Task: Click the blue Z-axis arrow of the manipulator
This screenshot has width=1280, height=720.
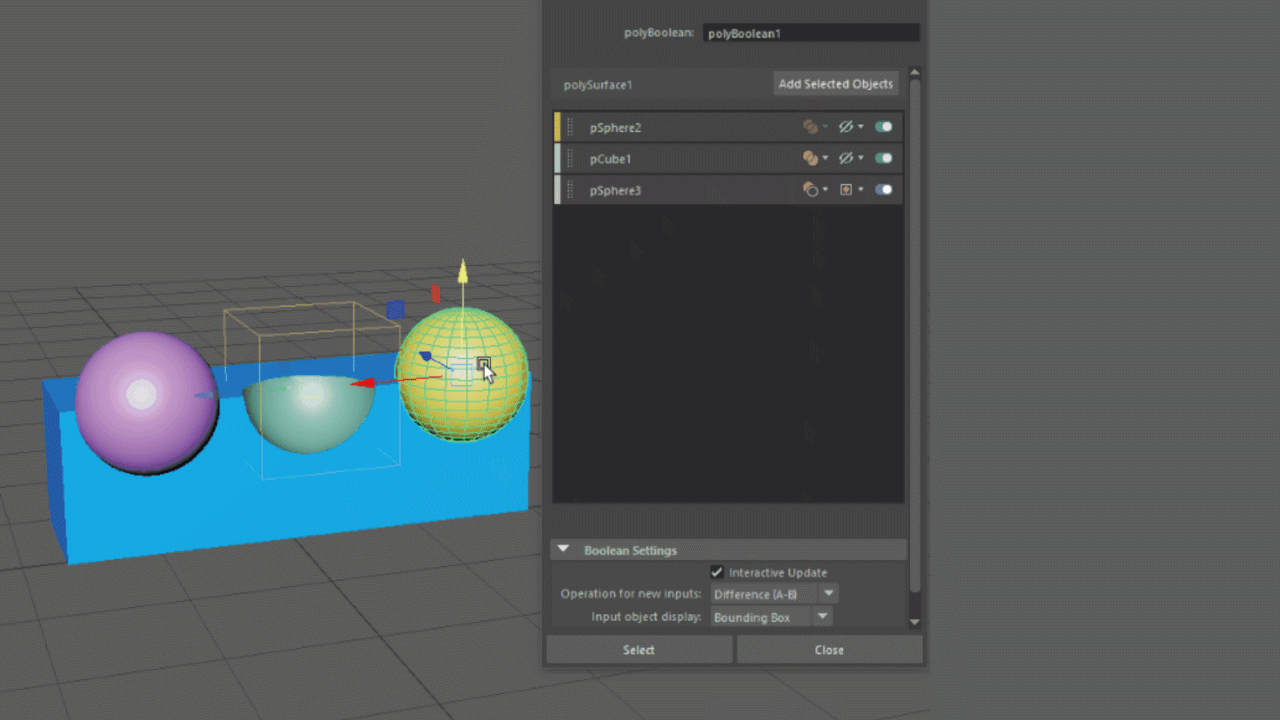Action: click(425, 356)
